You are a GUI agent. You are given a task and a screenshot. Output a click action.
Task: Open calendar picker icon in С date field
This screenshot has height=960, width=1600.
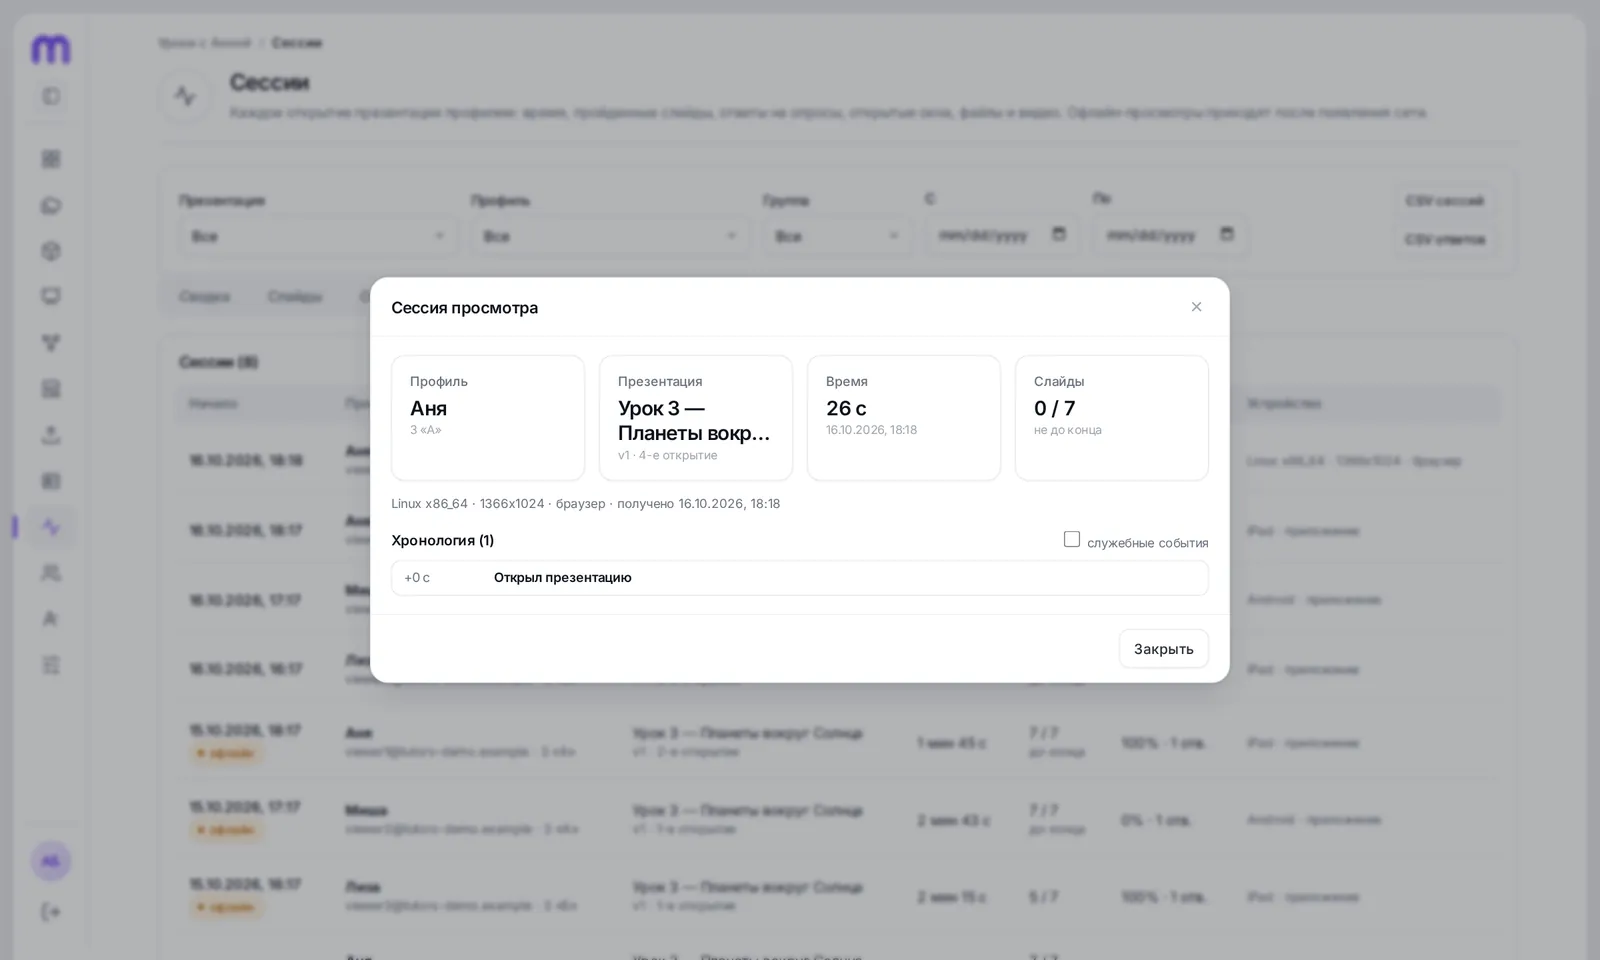click(x=1059, y=234)
